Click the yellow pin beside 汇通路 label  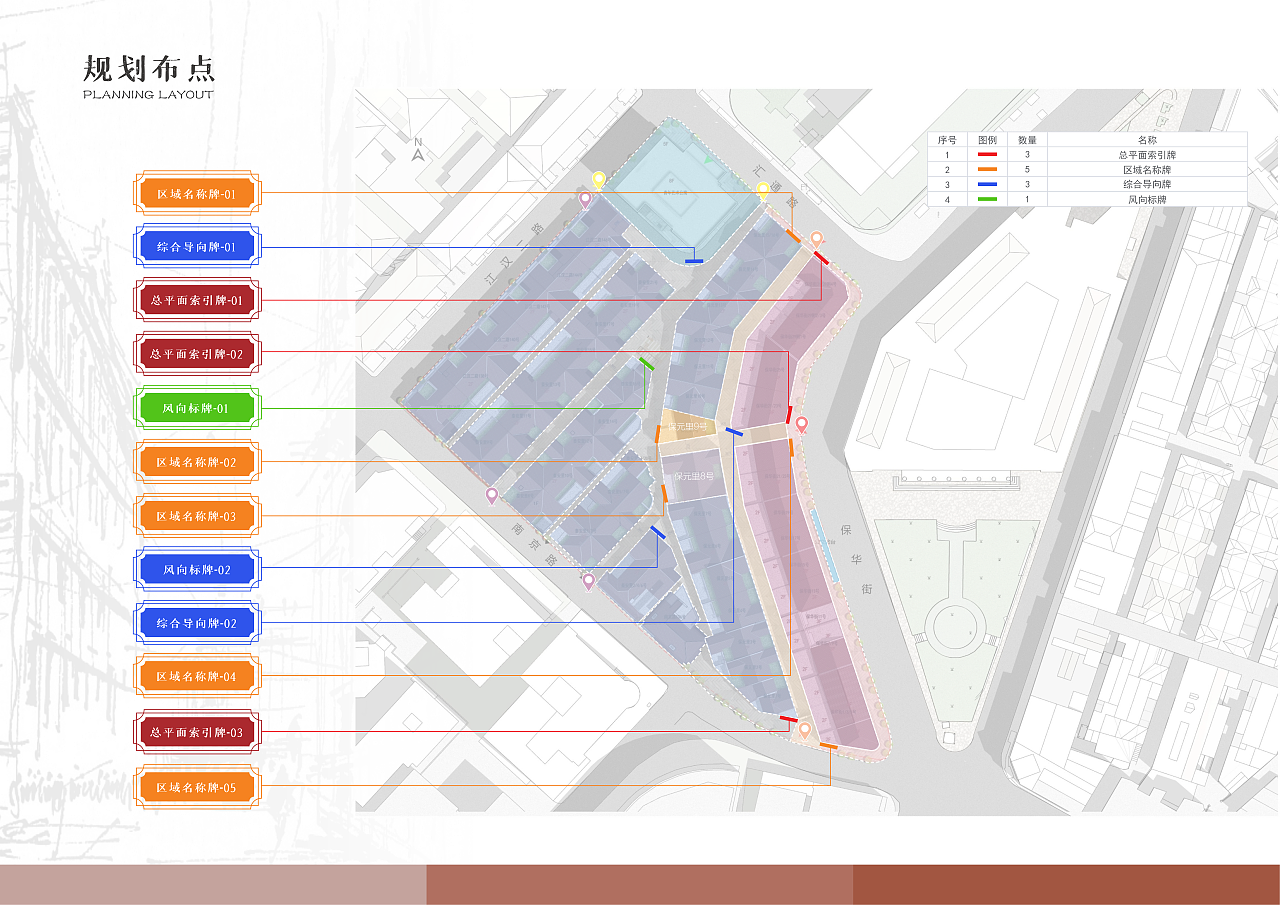pyautogui.click(x=763, y=191)
